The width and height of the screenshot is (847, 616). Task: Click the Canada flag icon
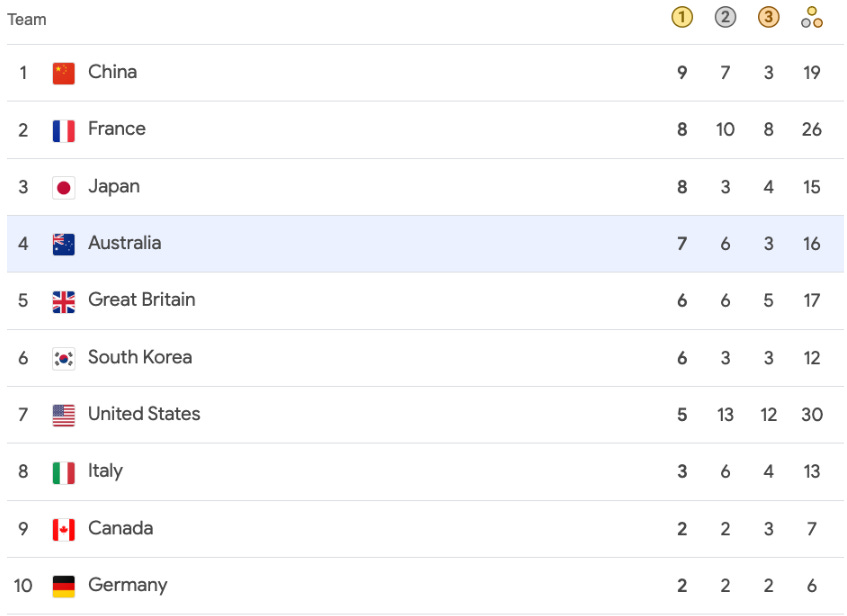pos(64,530)
